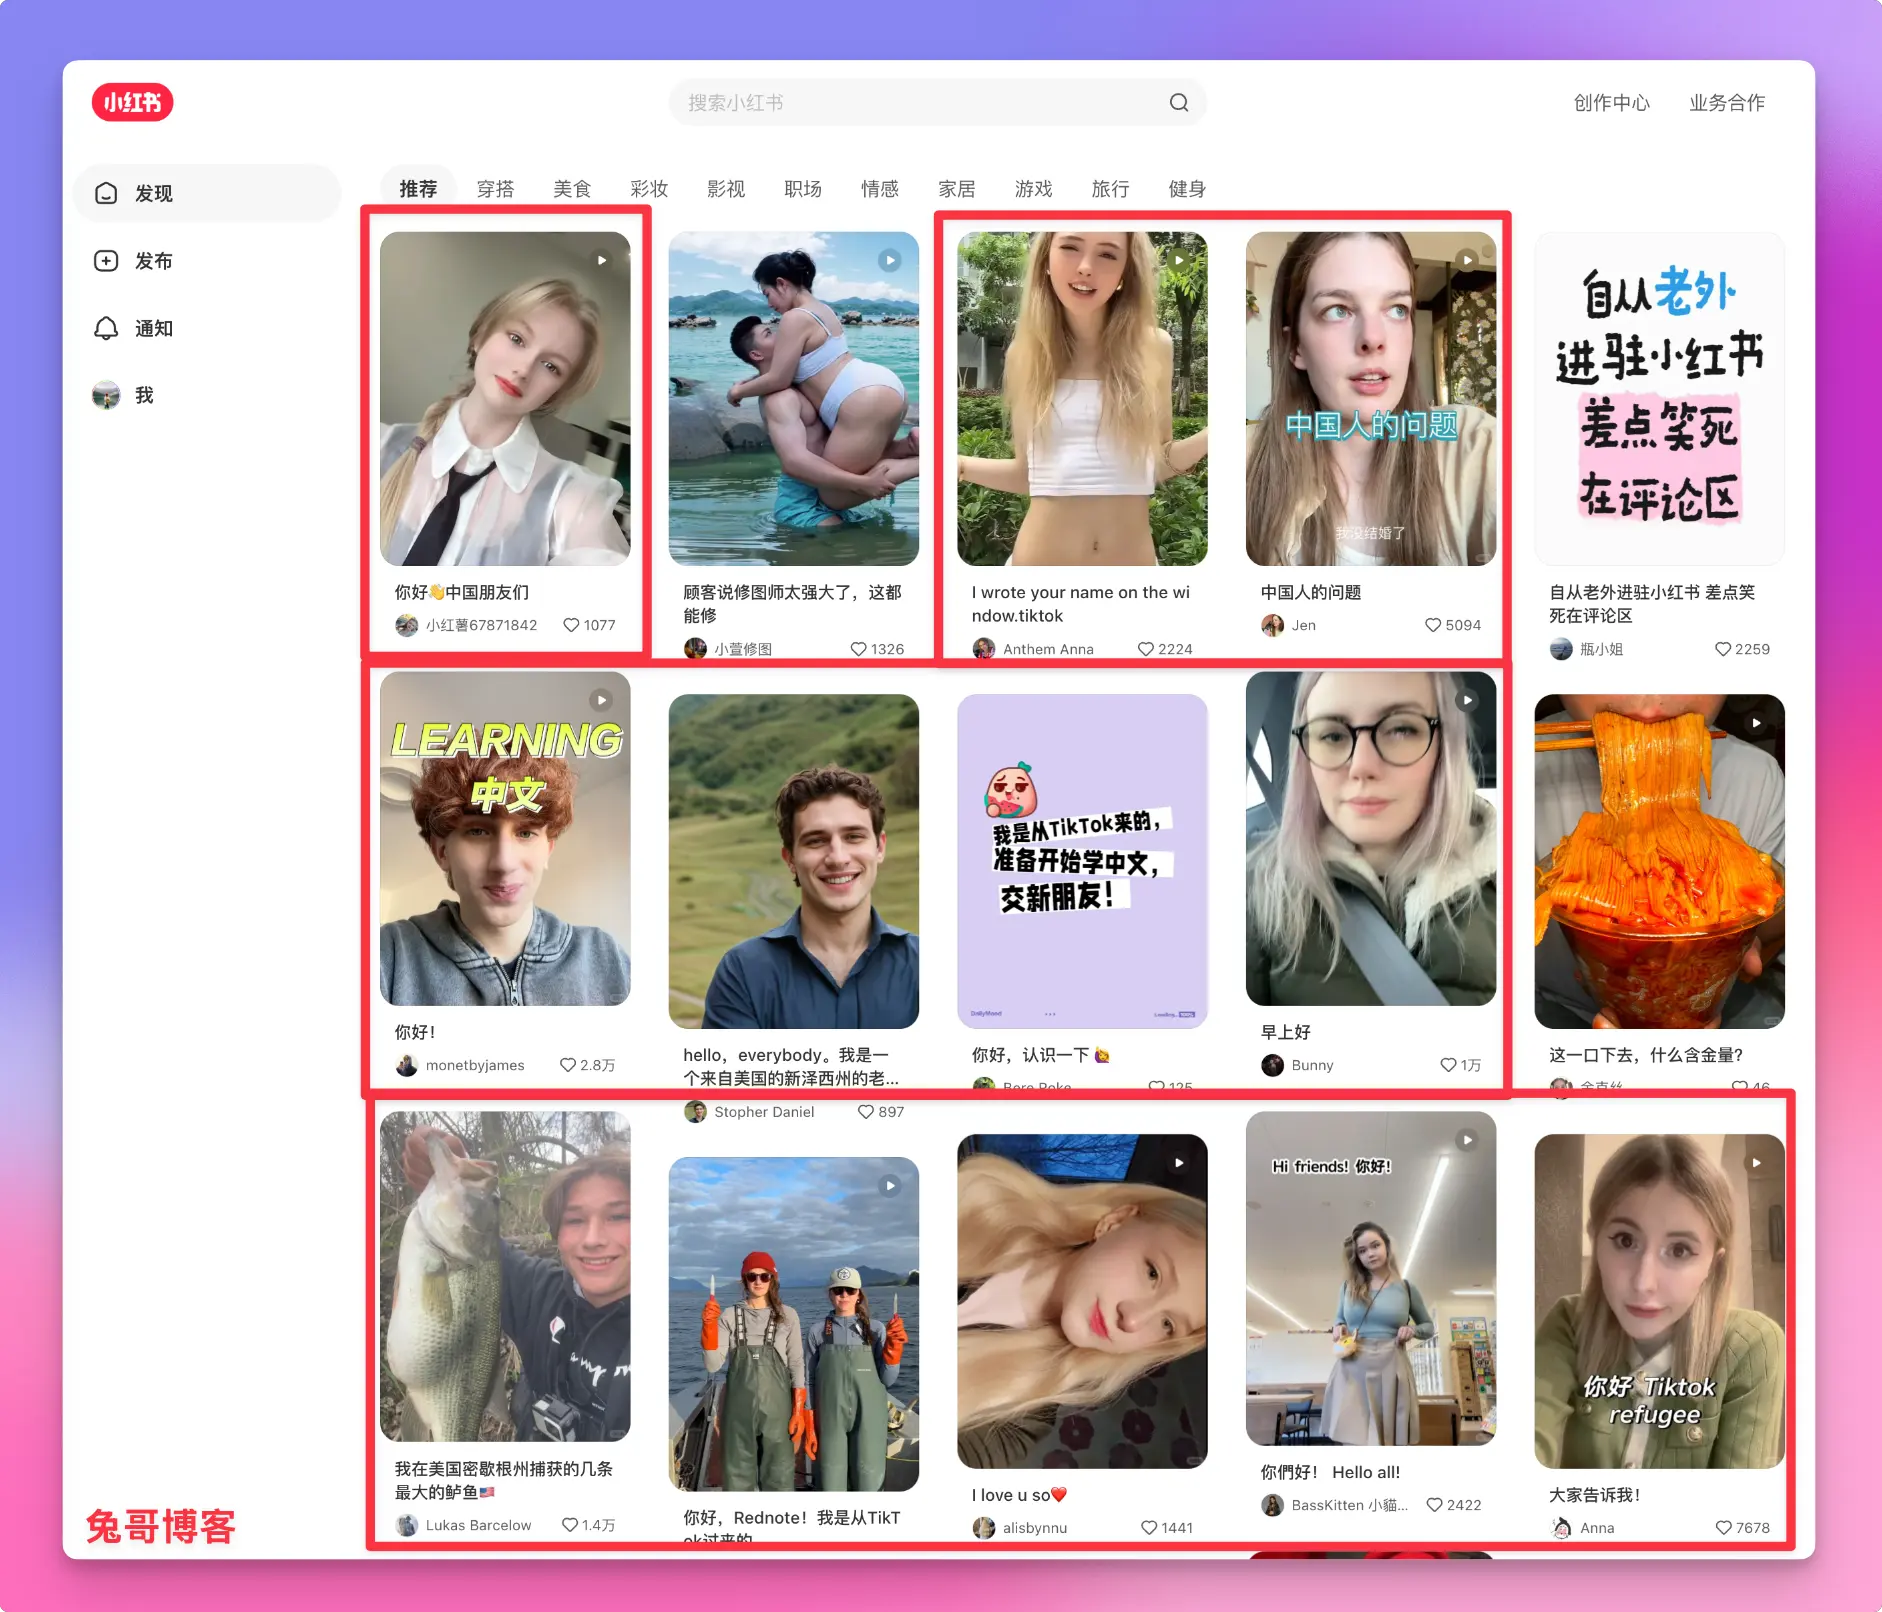
Task: Open post title I love u so
Action: (1020, 1495)
